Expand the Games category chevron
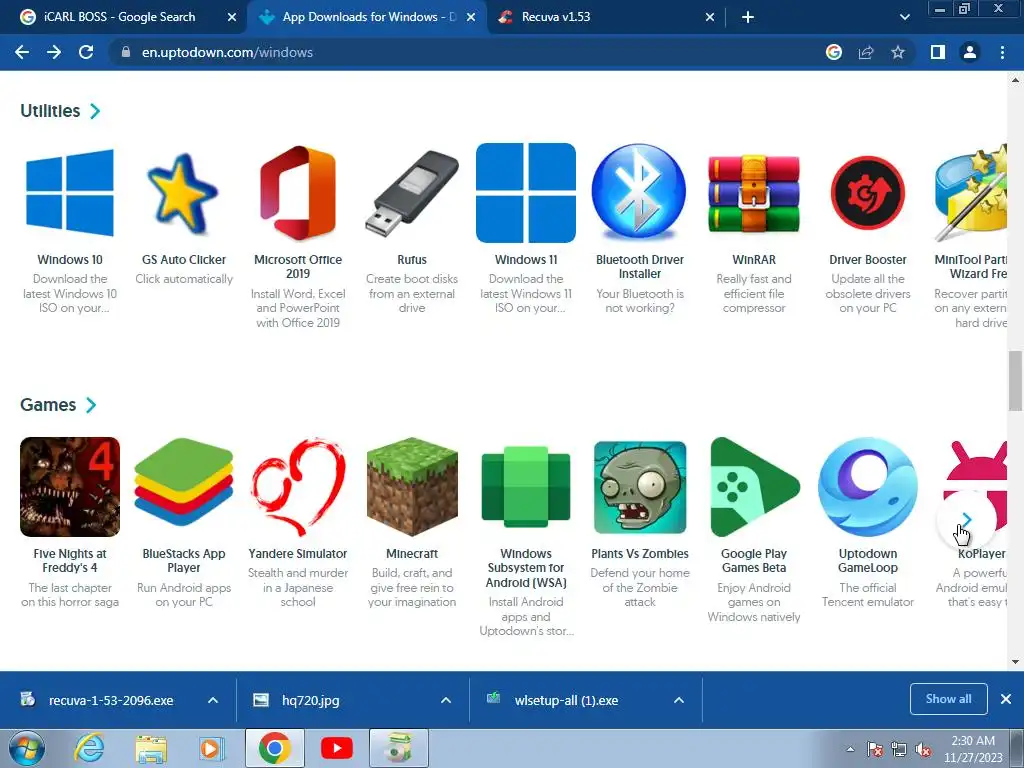The image size is (1024, 768). [91, 405]
